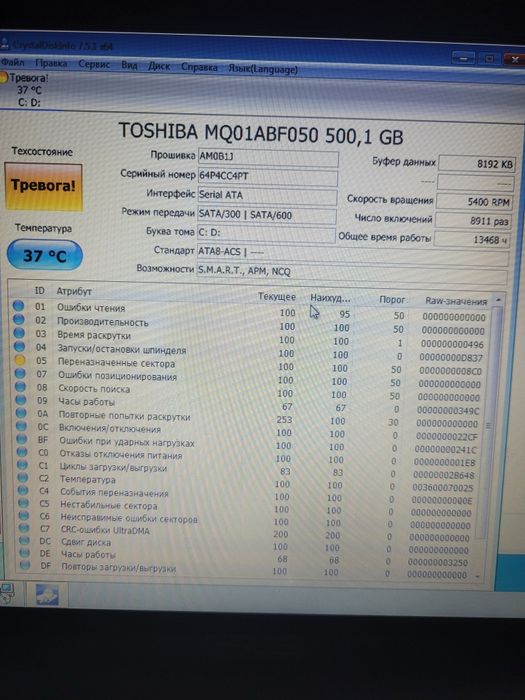525x700 pixels.
Task: Click status icon for Циклы загрузки/выгрузки
Action: point(23,465)
